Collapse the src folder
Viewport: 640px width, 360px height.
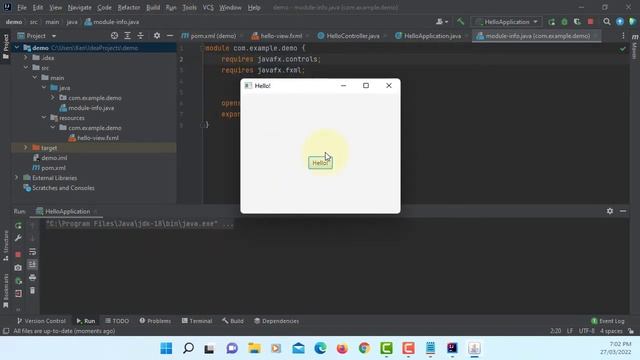pyautogui.click(x=26, y=67)
